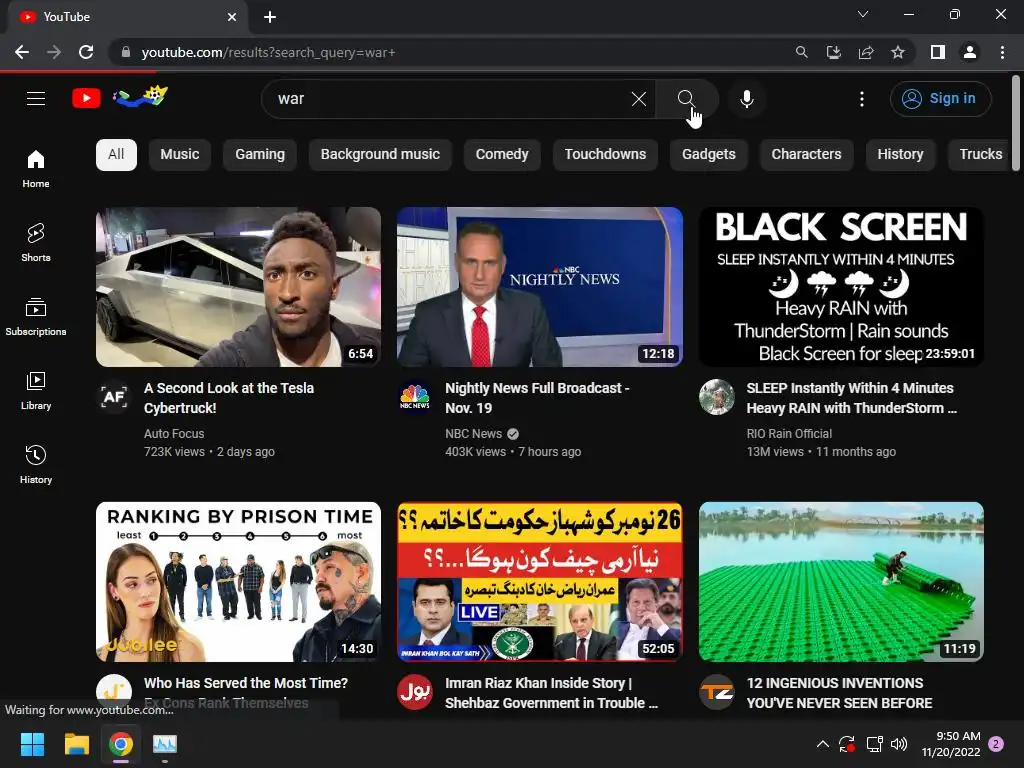Screen dimensions: 1024x768
Task: Start voice search with the microphone
Action: point(746,99)
